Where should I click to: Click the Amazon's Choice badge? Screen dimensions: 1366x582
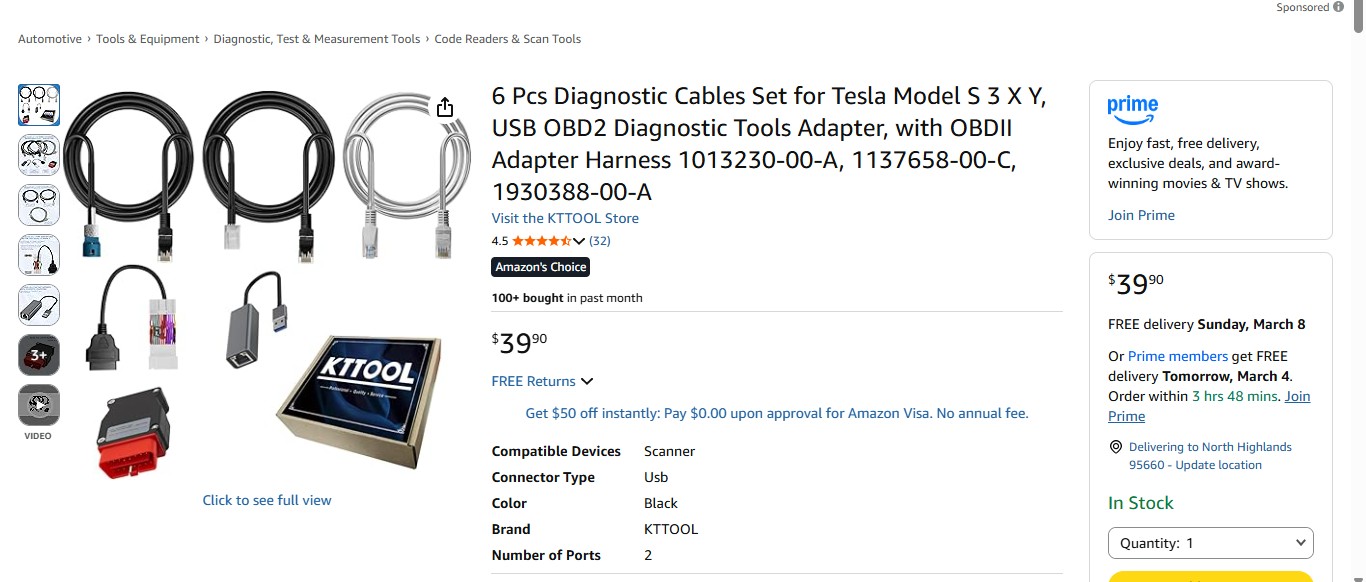click(540, 266)
